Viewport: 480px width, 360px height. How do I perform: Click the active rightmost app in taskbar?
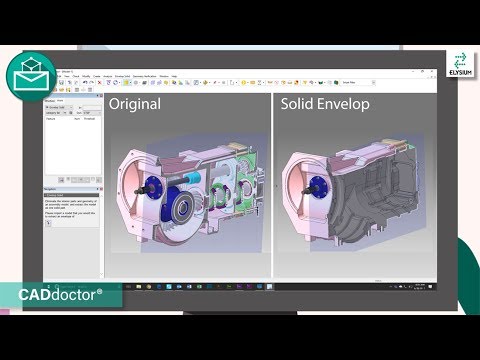tap(269, 286)
